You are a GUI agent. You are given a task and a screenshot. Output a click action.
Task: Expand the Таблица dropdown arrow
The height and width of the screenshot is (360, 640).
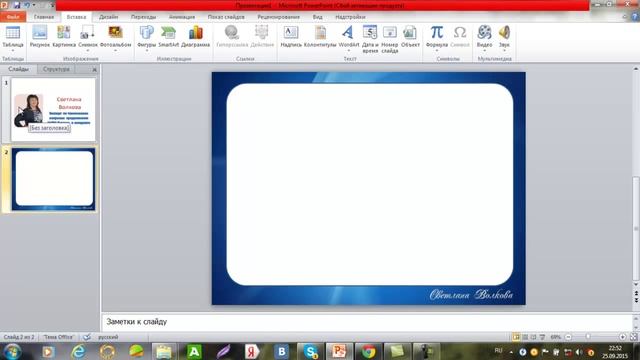[13, 51]
